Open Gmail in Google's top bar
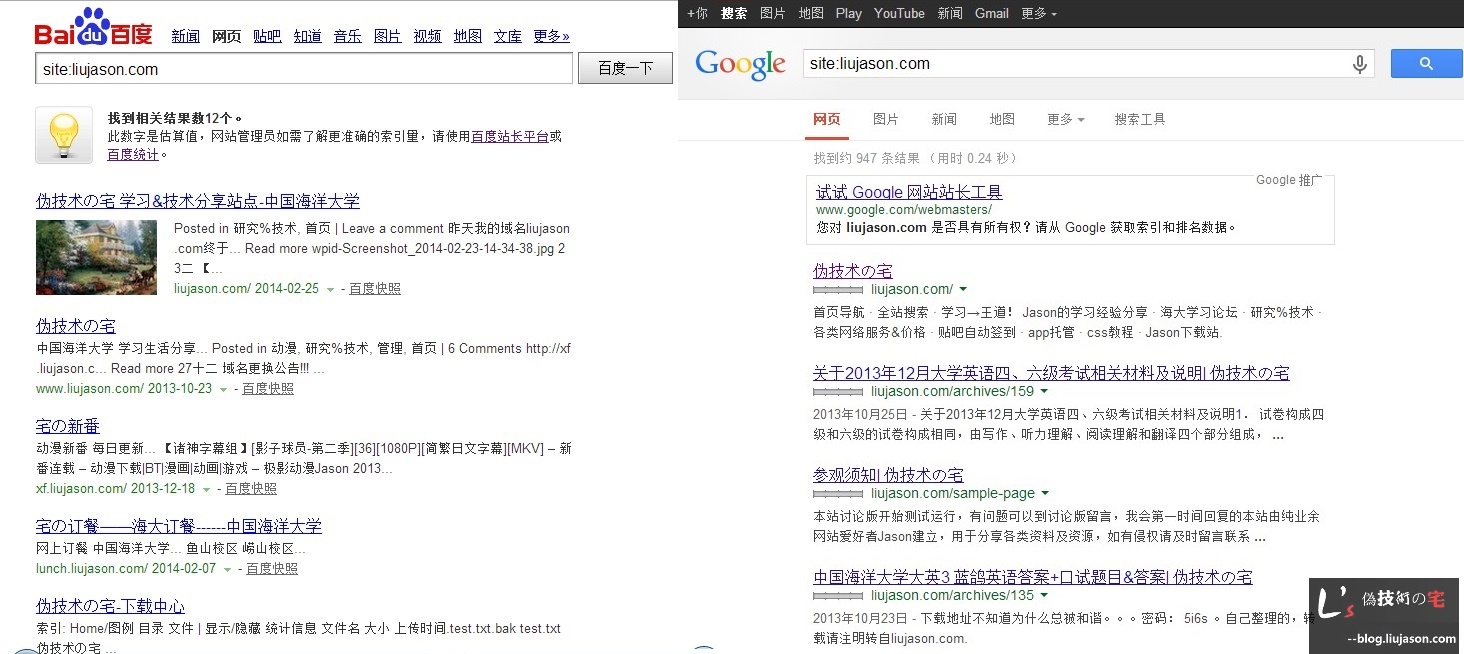This screenshot has width=1464, height=654. pyautogui.click(x=992, y=13)
